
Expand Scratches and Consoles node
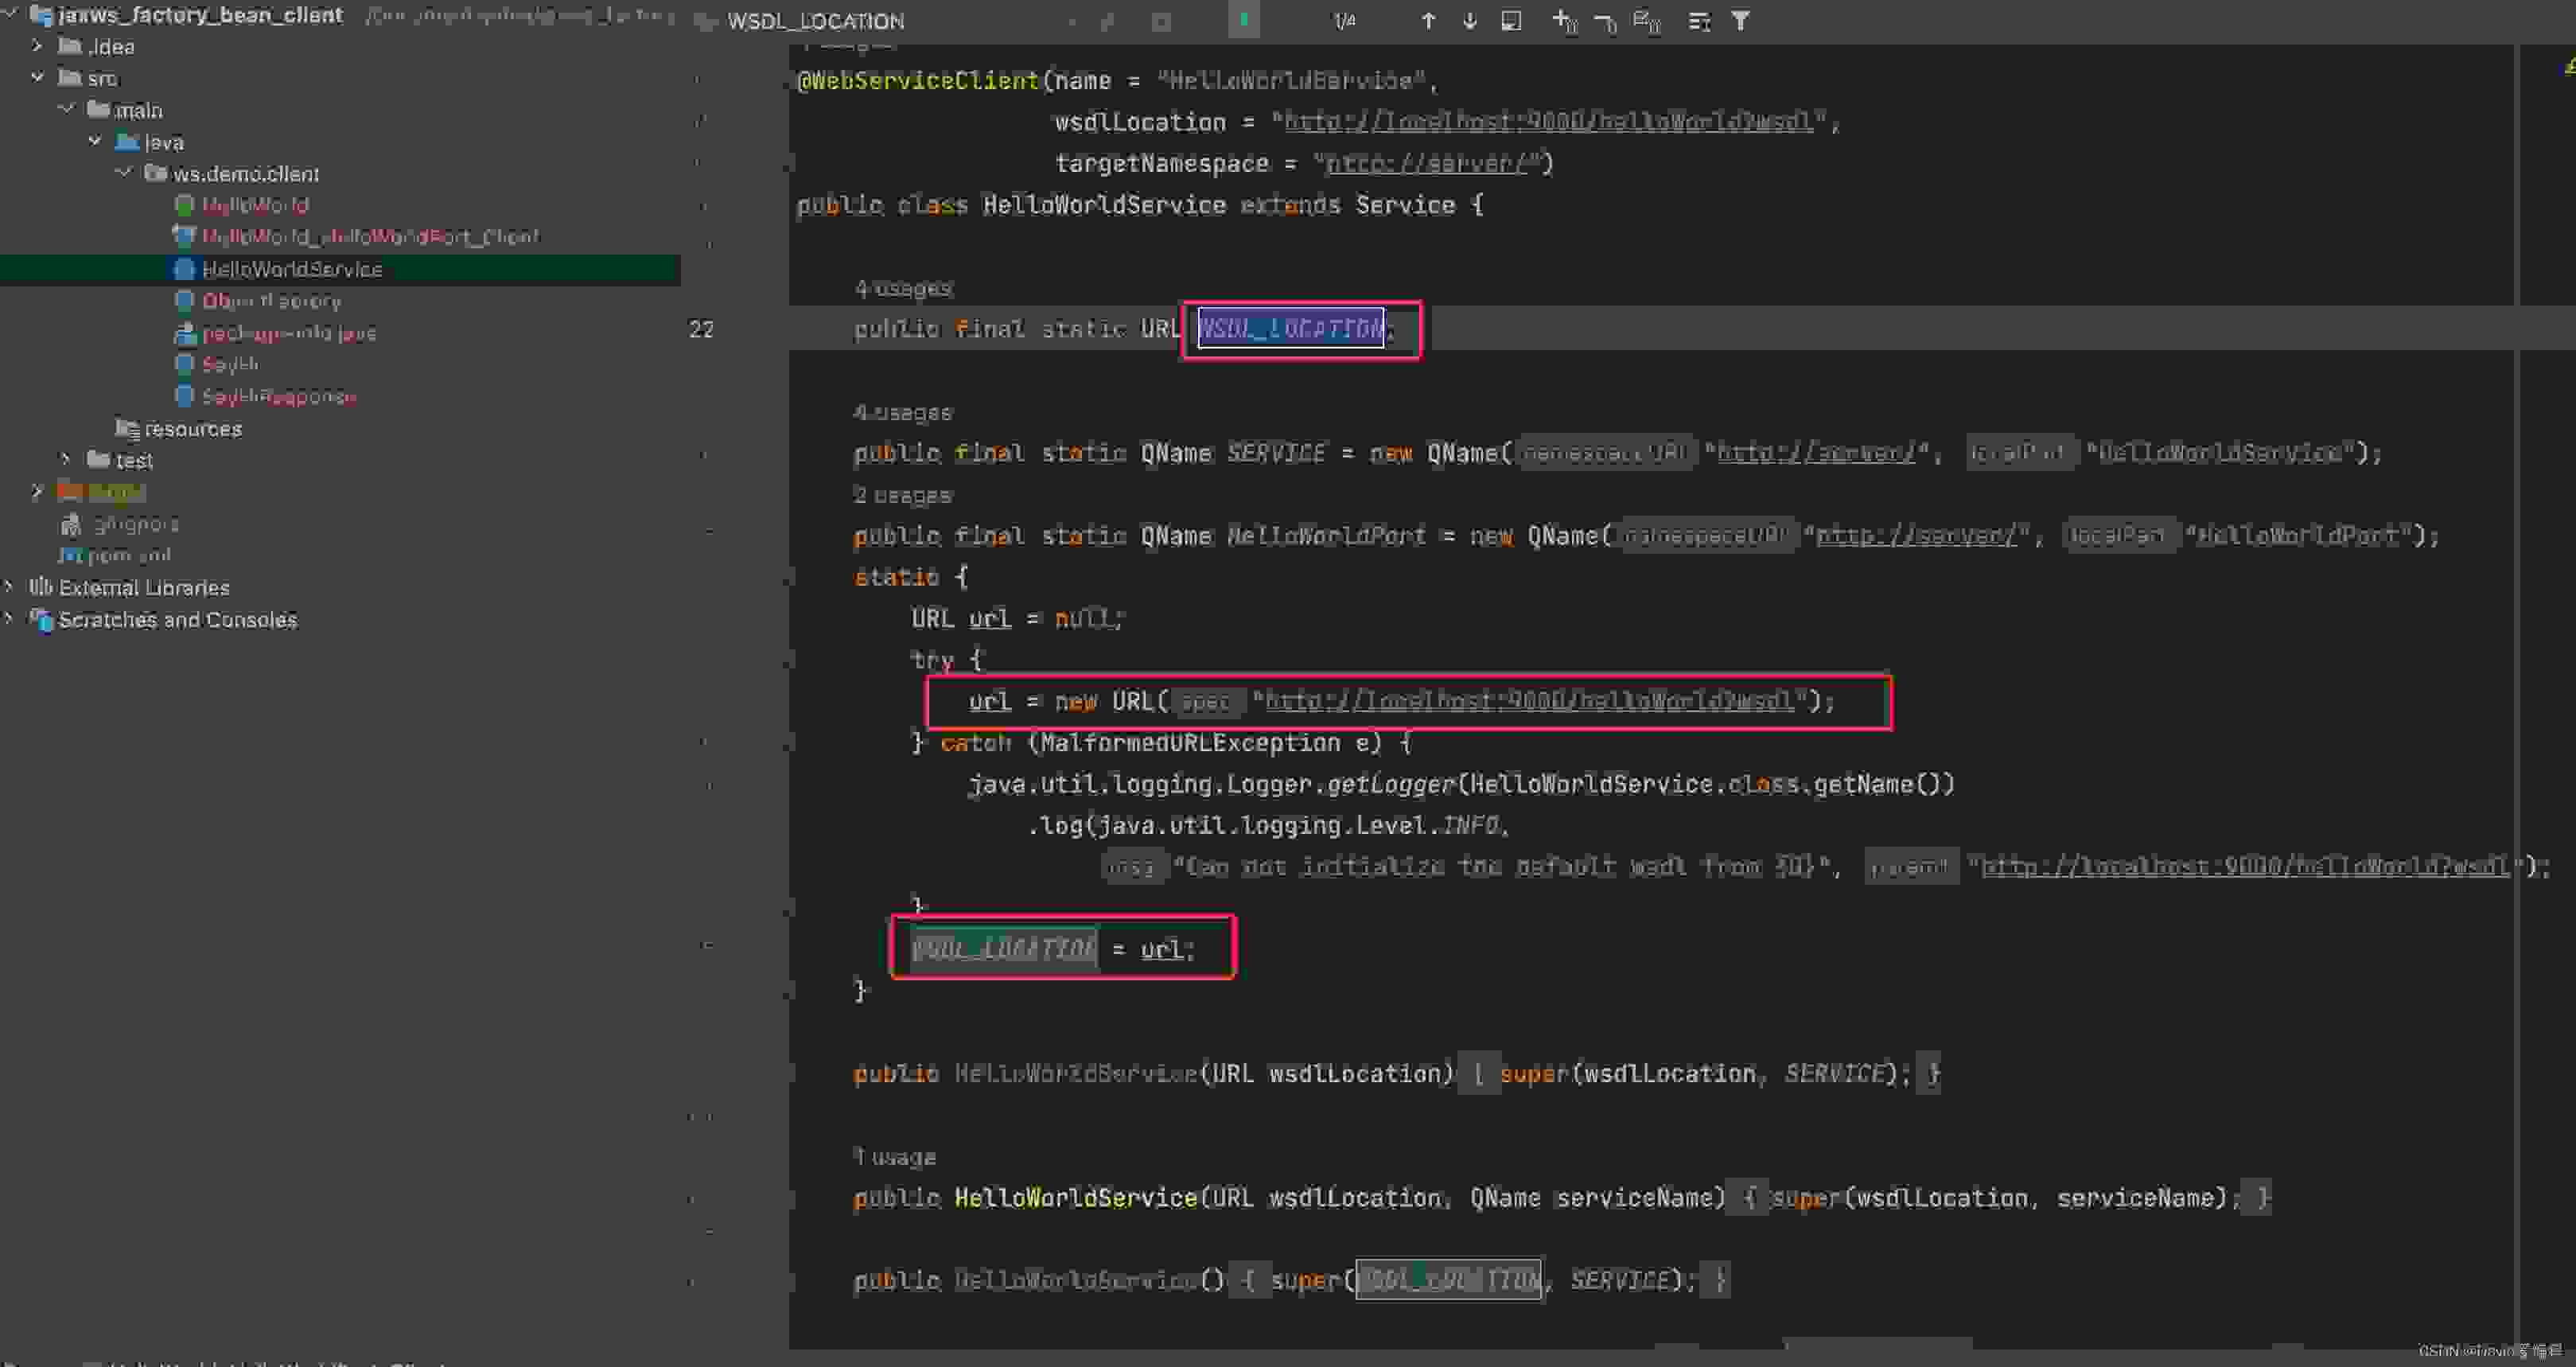(9, 618)
